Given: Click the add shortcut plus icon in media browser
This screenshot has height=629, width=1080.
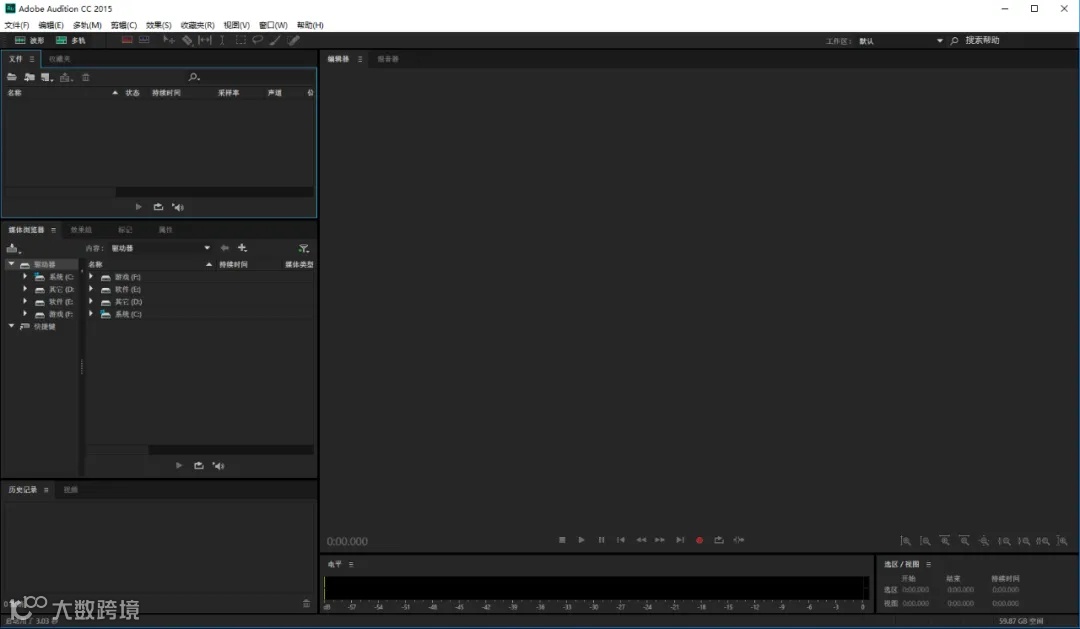Looking at the screenshot, I should coord(242,248).
